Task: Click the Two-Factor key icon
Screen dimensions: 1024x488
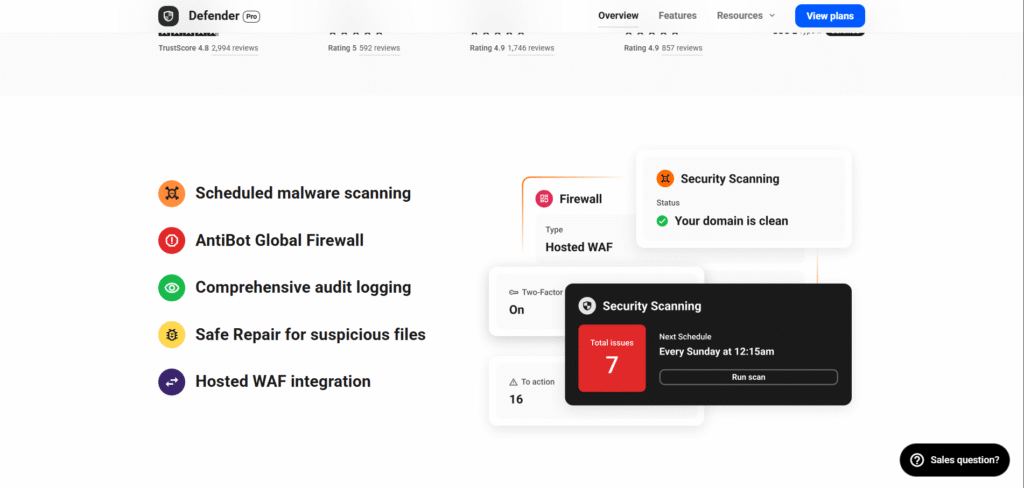Action: (514, 293)
